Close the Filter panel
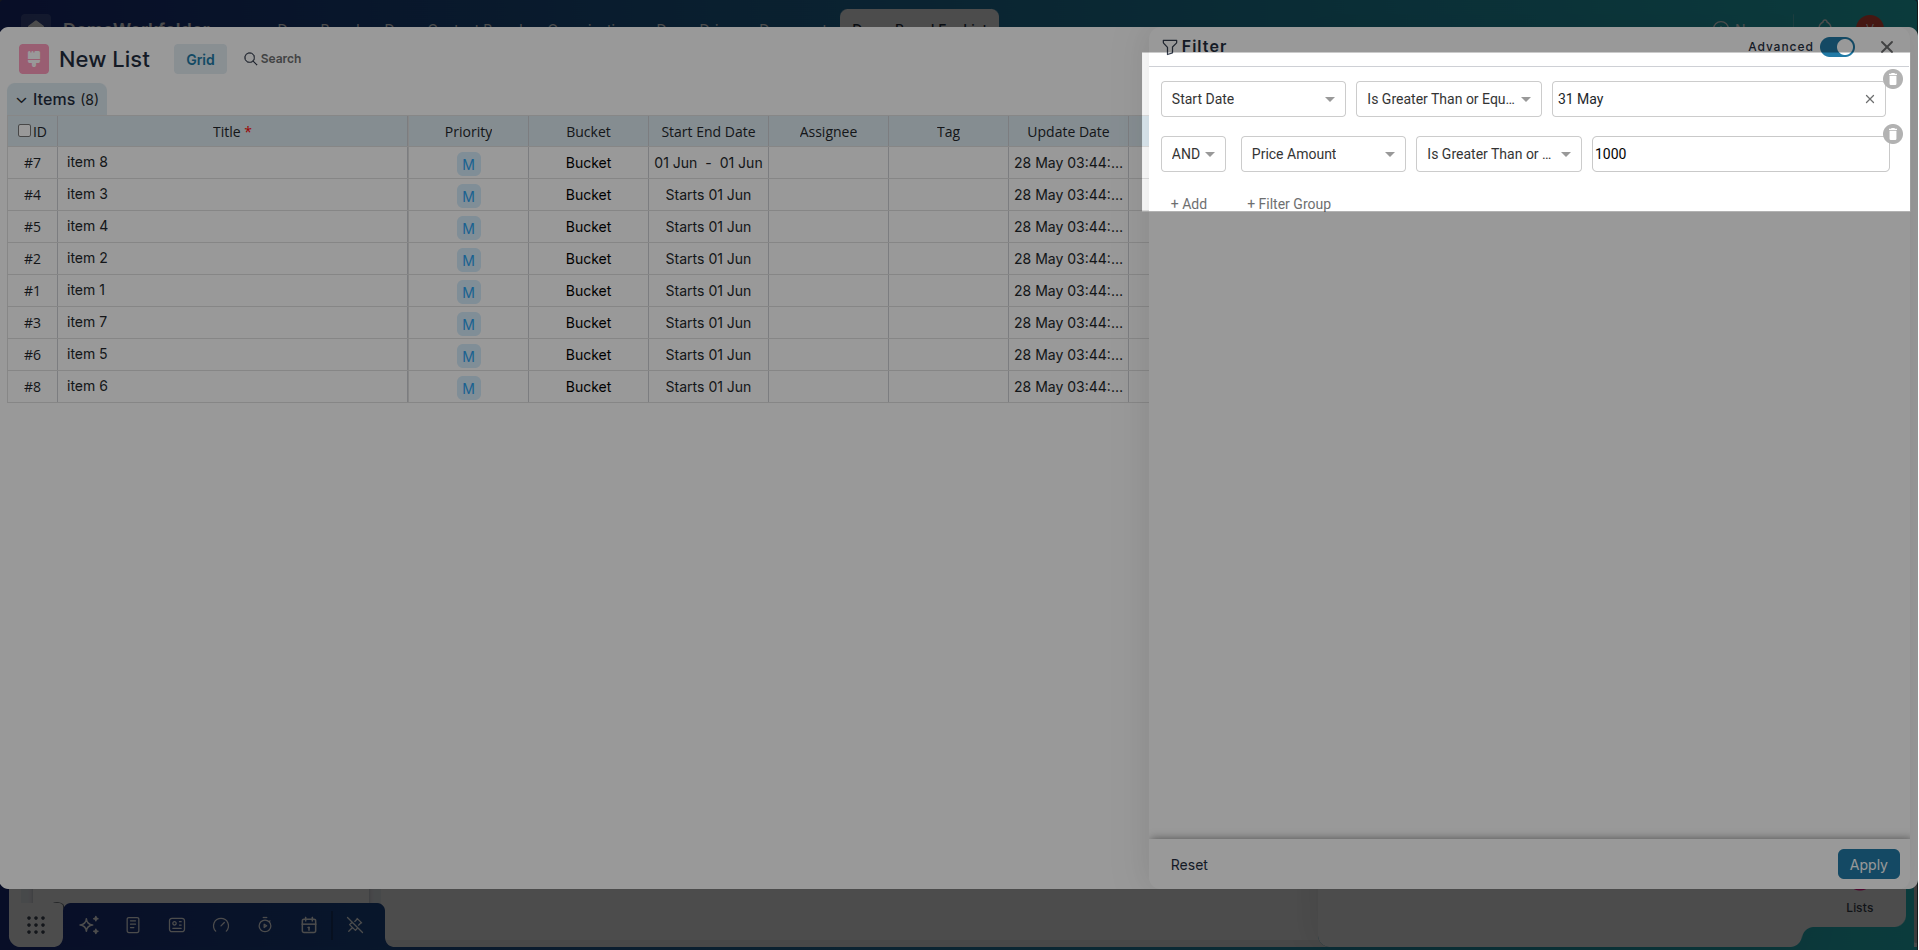The height and width of the screenshot is (950, 1919). point(1887,47)
